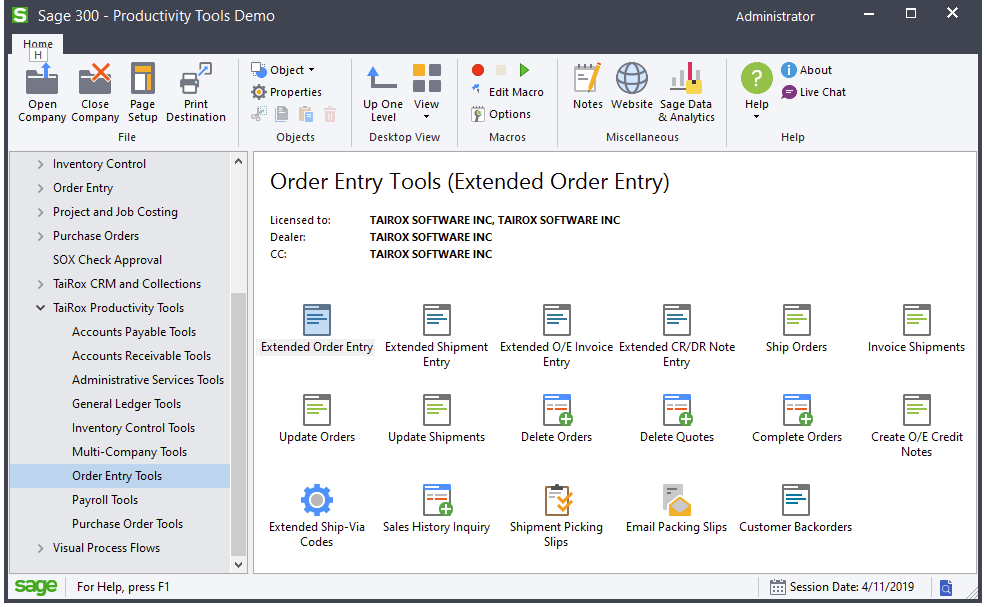Expand the Project and Job Costing node
Image resolution: width=986 pixels, height=607 pixels.
tap(40, 212)
